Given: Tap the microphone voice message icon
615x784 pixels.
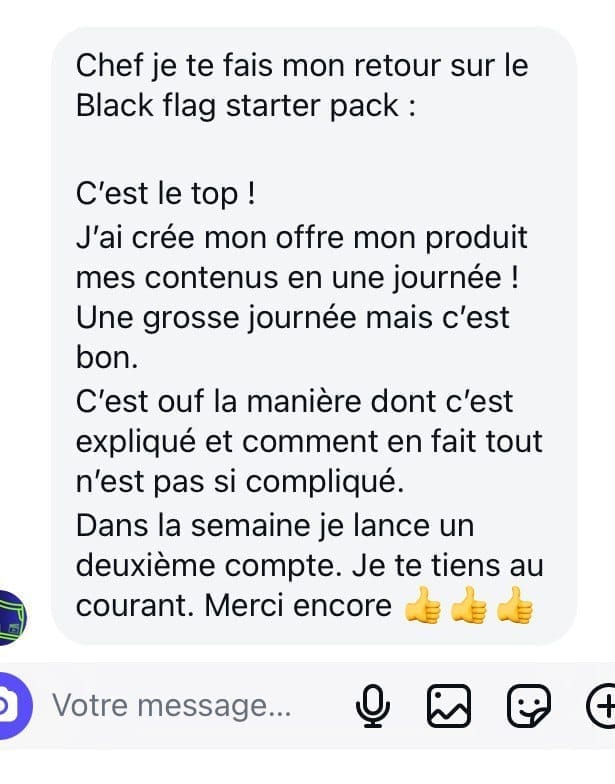Looking at the screenshot, I should coord(373,706).
